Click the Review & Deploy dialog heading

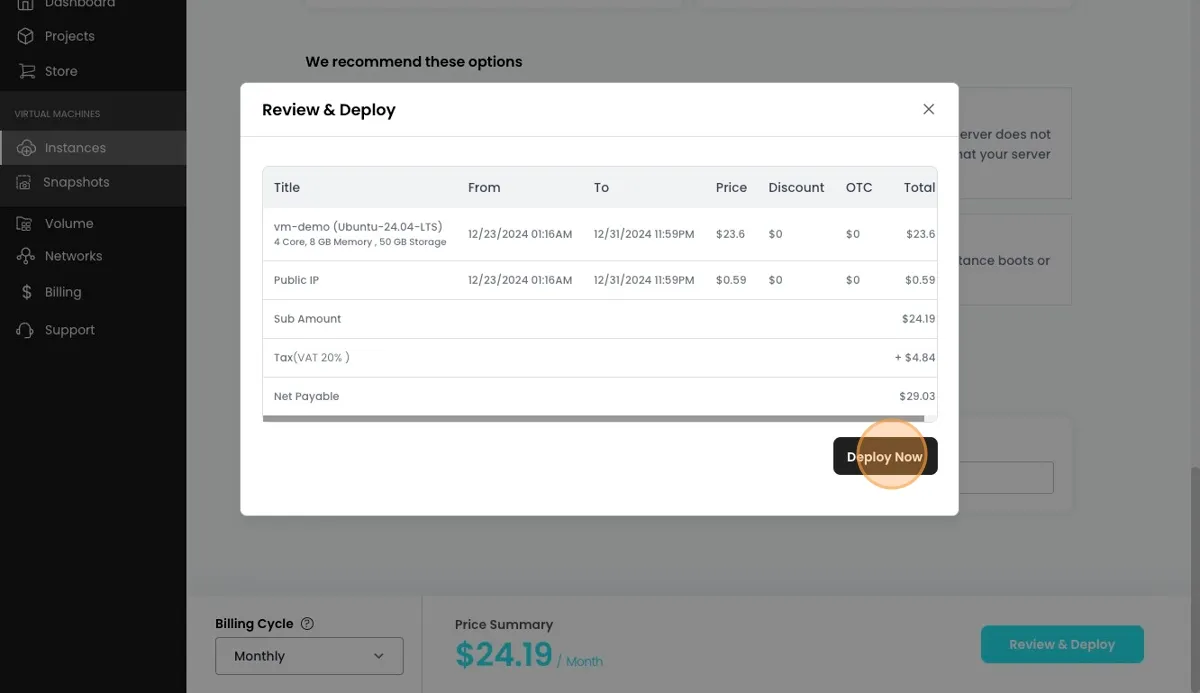click(329, 110)
